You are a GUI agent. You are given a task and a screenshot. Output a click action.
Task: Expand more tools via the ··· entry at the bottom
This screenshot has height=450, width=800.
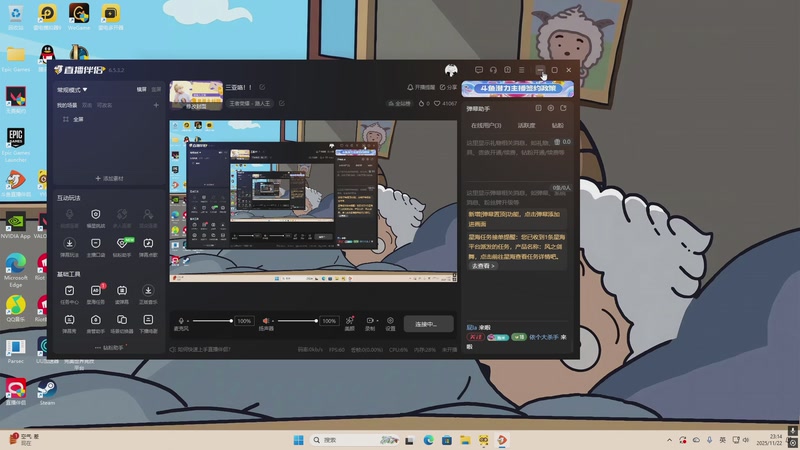[110, 347]
